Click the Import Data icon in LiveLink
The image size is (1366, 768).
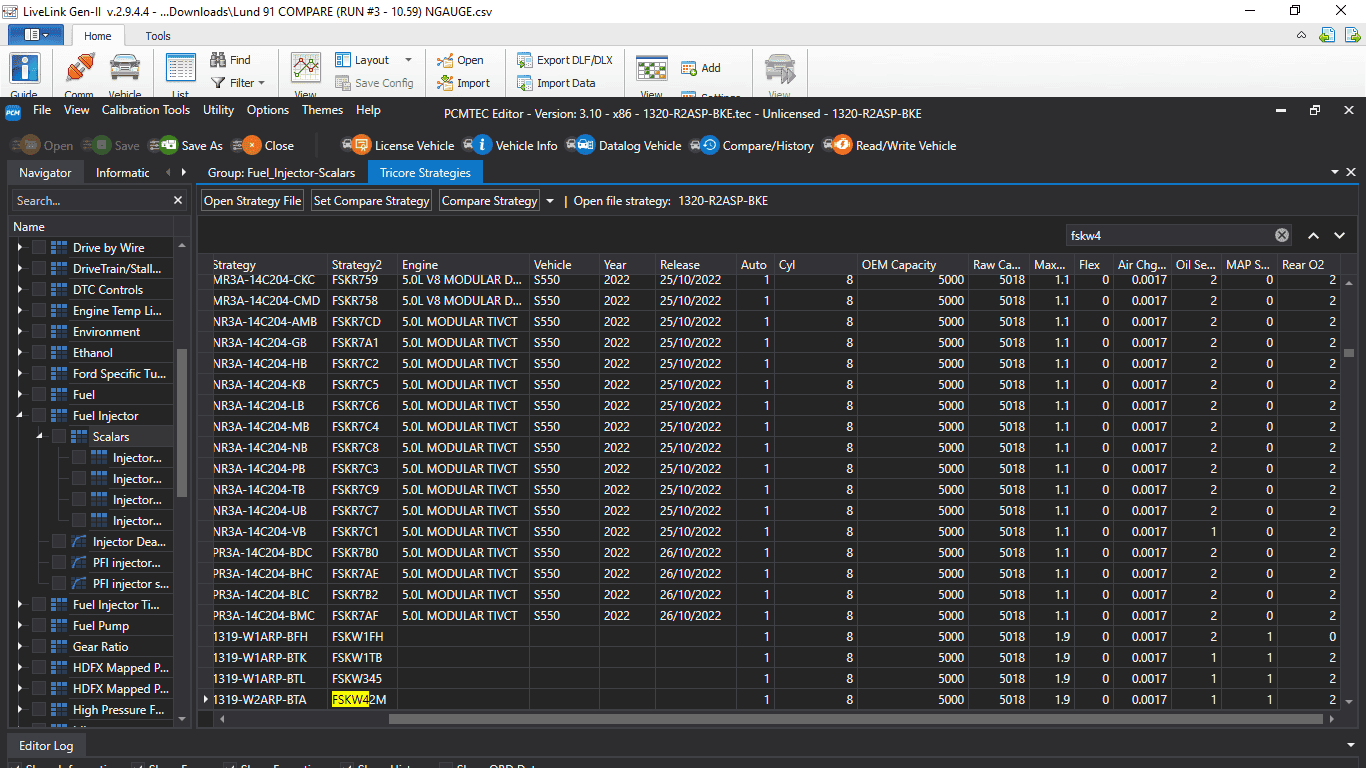click(525, 83)
